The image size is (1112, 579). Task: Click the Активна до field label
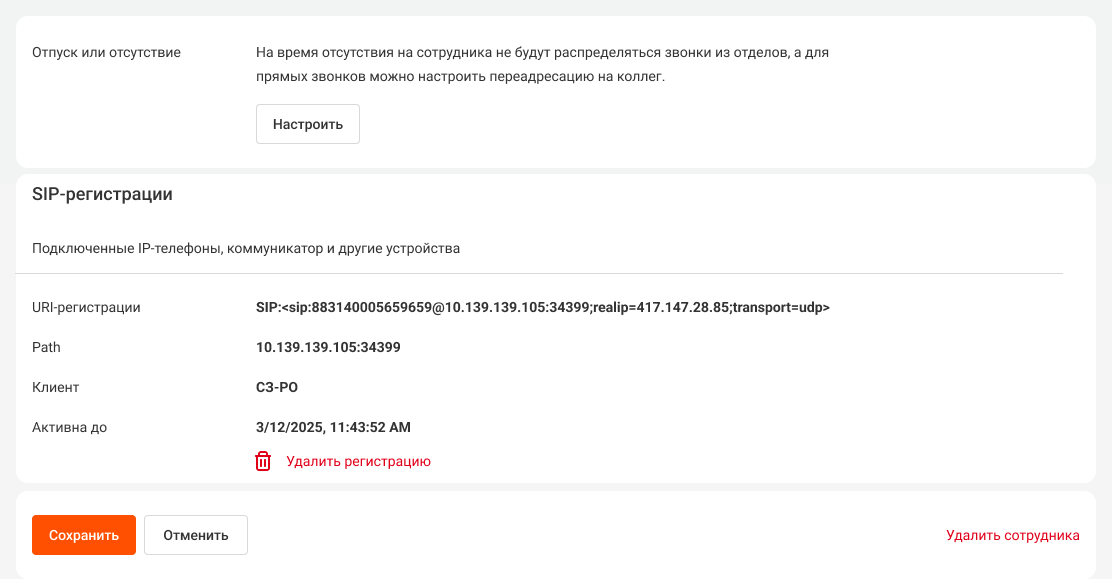pyautogui.click(x=70, y=427)
